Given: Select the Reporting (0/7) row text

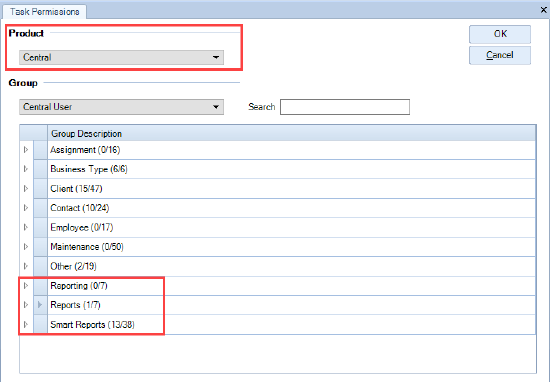Looking at the screenshot, I should click(79, 286).
